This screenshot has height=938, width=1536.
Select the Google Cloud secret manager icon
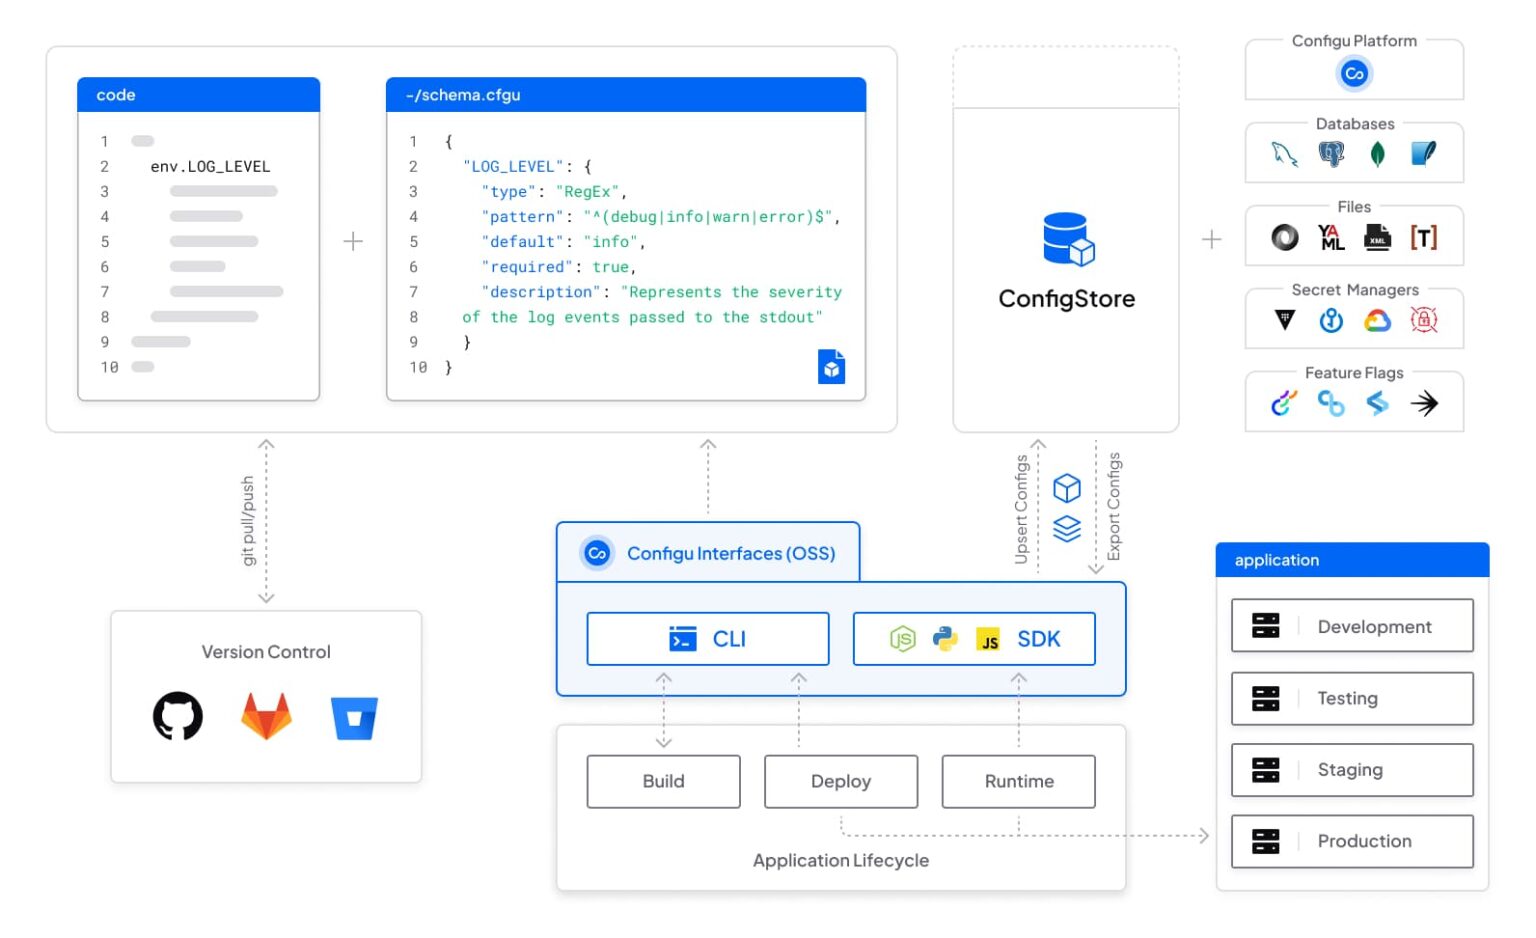pyautogui.click(x=1377, y=320)
